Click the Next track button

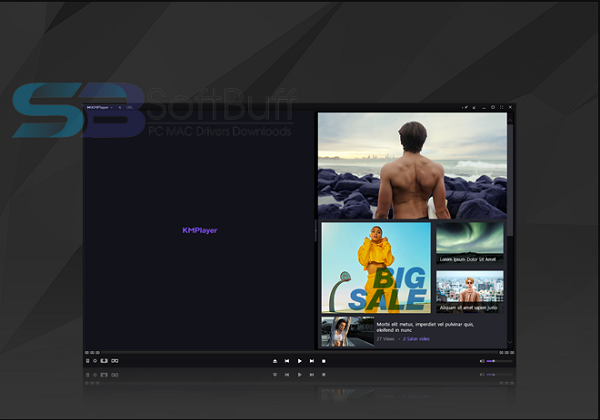click(x=312, y=361)
